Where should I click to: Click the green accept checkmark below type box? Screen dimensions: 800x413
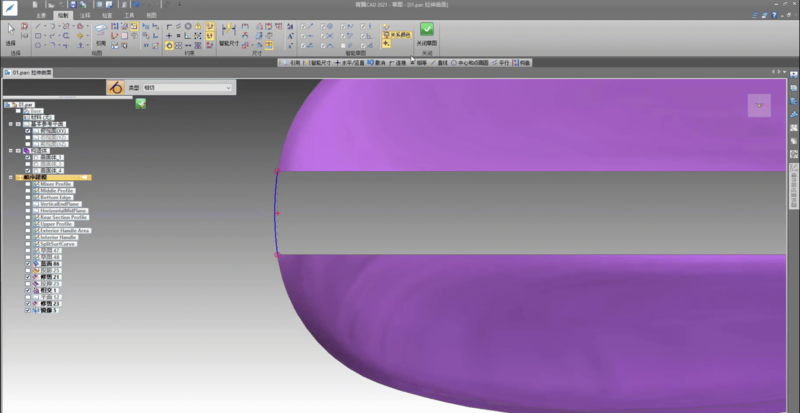click(x=141, y=103)
